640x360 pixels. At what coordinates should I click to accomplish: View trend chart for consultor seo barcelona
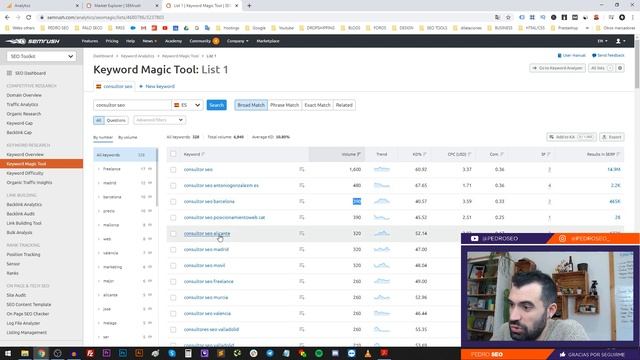pos(382,202)
